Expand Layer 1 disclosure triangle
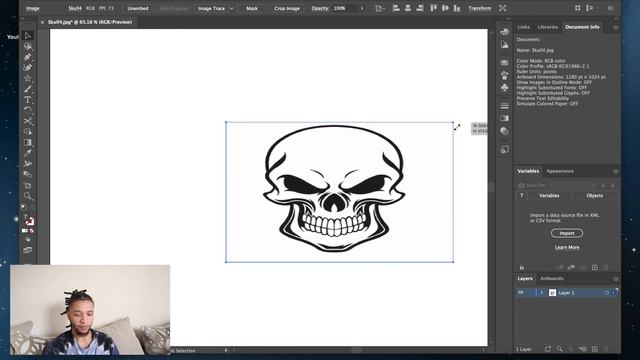Screen dimensions: 640x360 click(x=542, y=293)
